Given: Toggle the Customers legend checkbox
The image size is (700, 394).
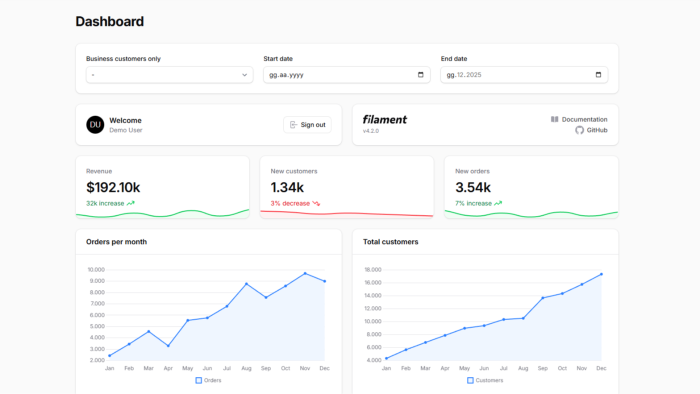Looking at the screenshot, I should coord(470,381).
